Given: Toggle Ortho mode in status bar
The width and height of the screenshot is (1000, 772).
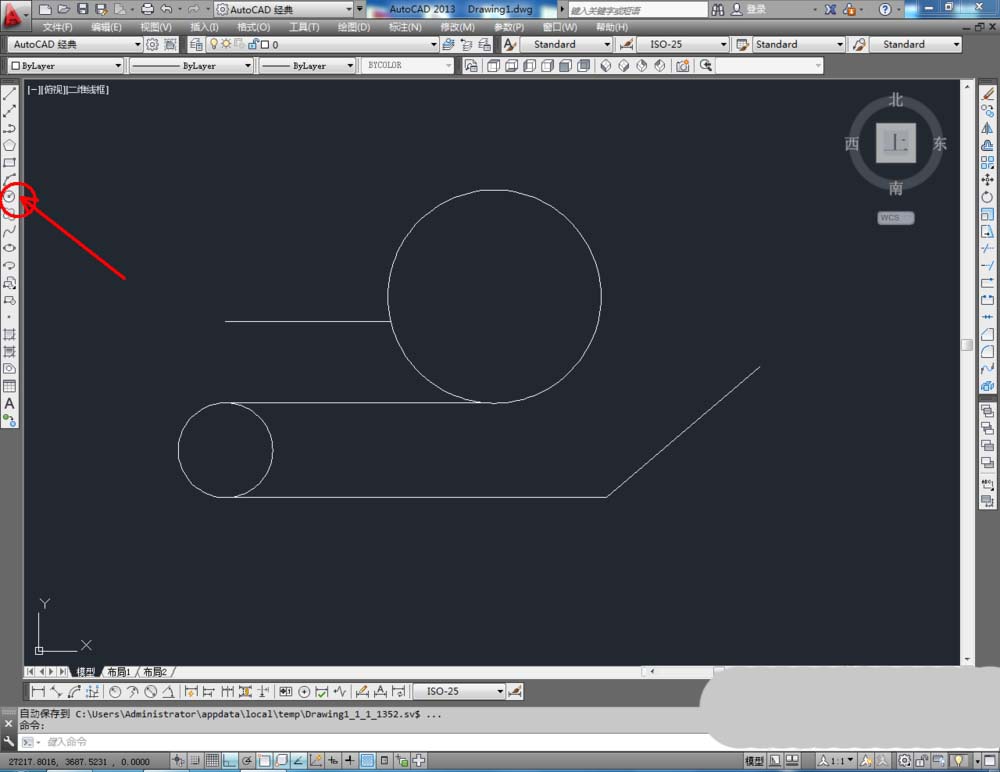Looking at the screenshot, I should pyautogui.click(x=230, y=760).
